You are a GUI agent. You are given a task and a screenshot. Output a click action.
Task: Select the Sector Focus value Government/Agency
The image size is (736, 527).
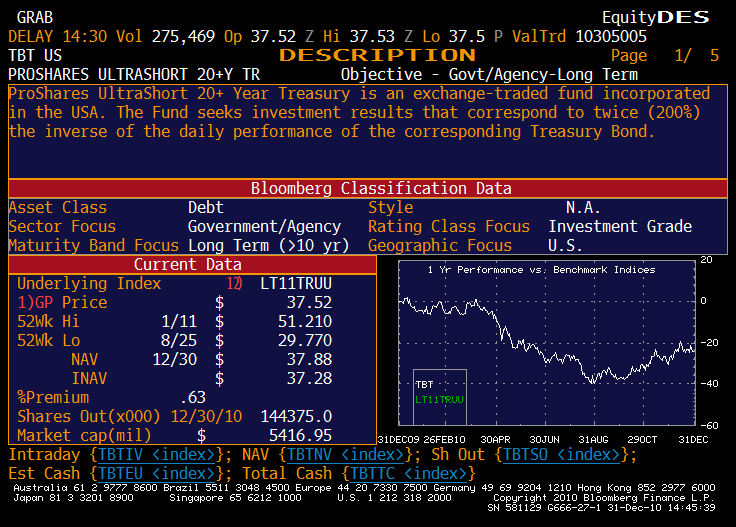tap(264, 227)
